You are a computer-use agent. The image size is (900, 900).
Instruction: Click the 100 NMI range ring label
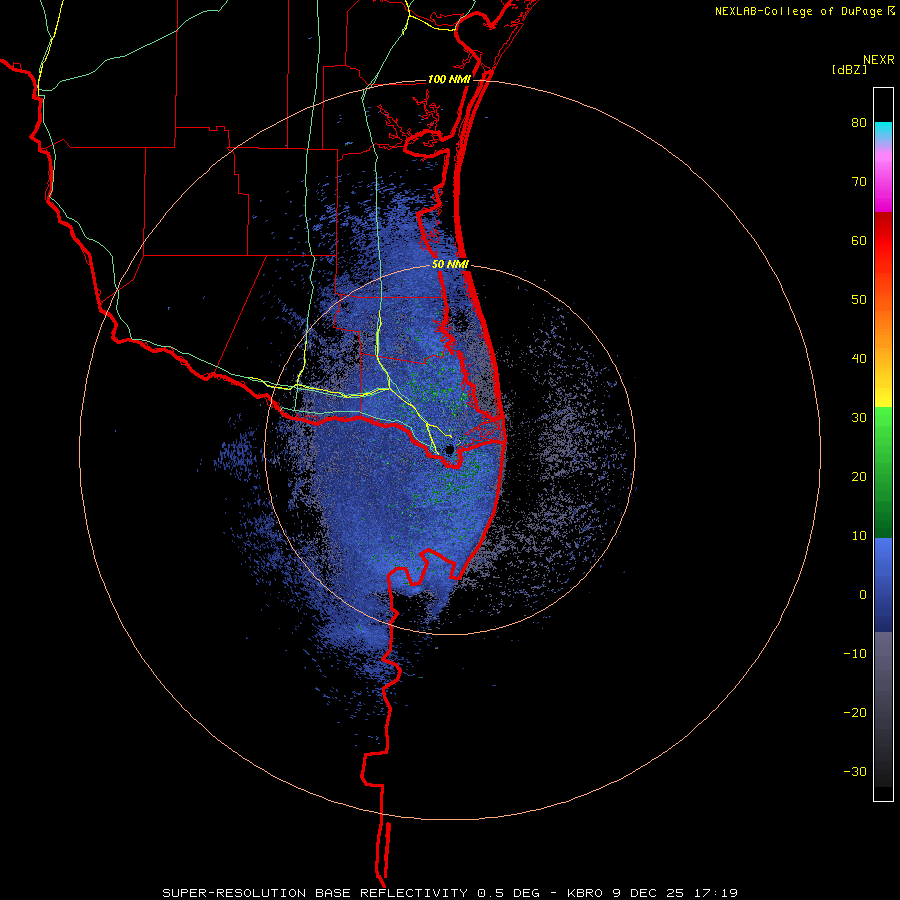pos(449,79)
